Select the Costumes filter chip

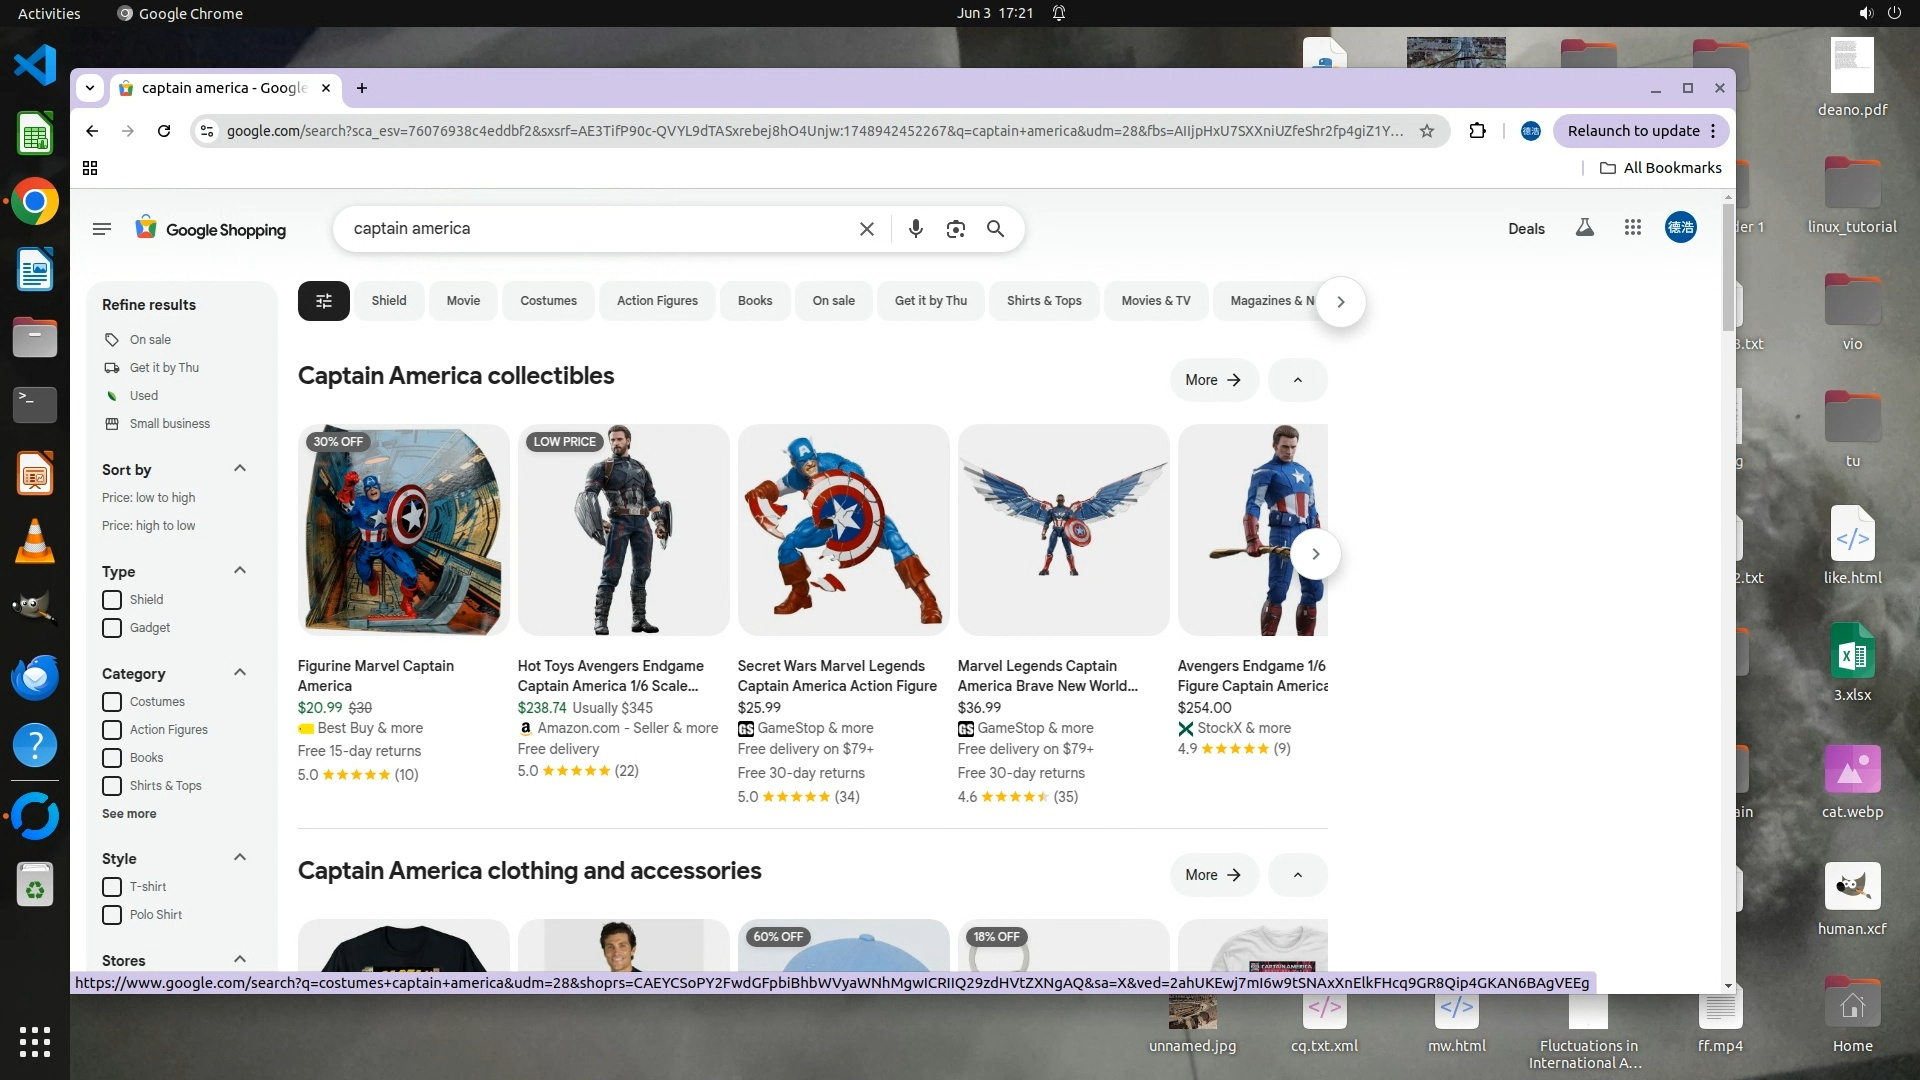548,301
